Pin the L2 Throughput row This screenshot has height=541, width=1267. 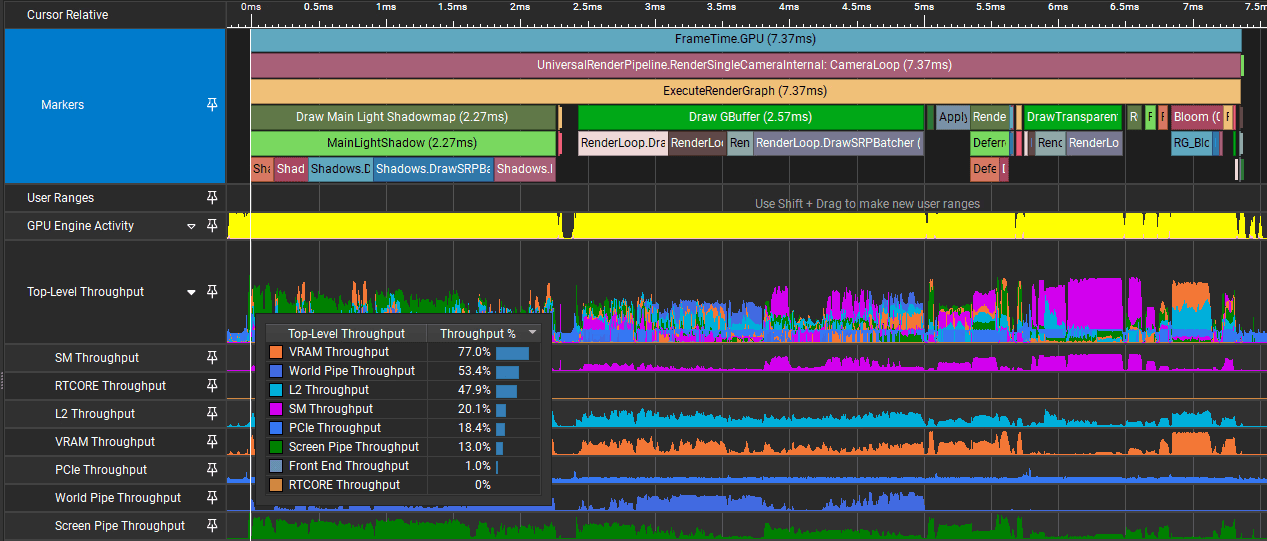[212, 414]
